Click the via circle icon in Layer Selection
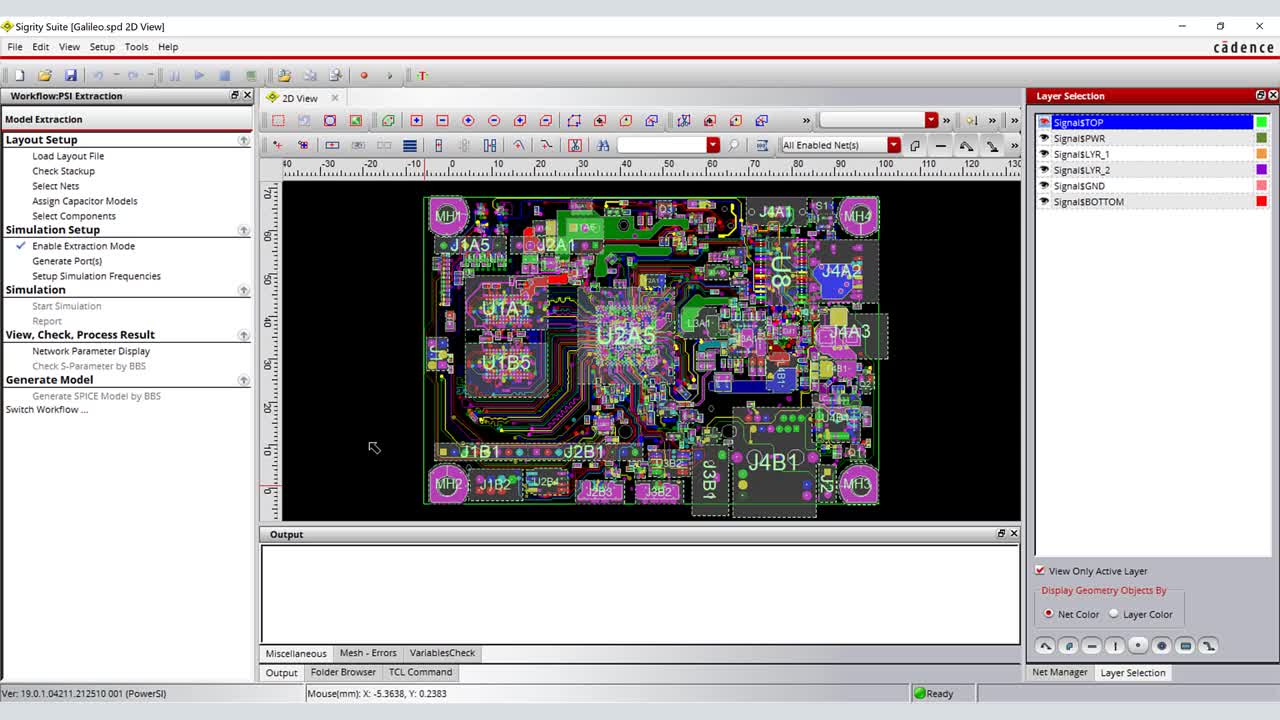 pos(1161,646)
